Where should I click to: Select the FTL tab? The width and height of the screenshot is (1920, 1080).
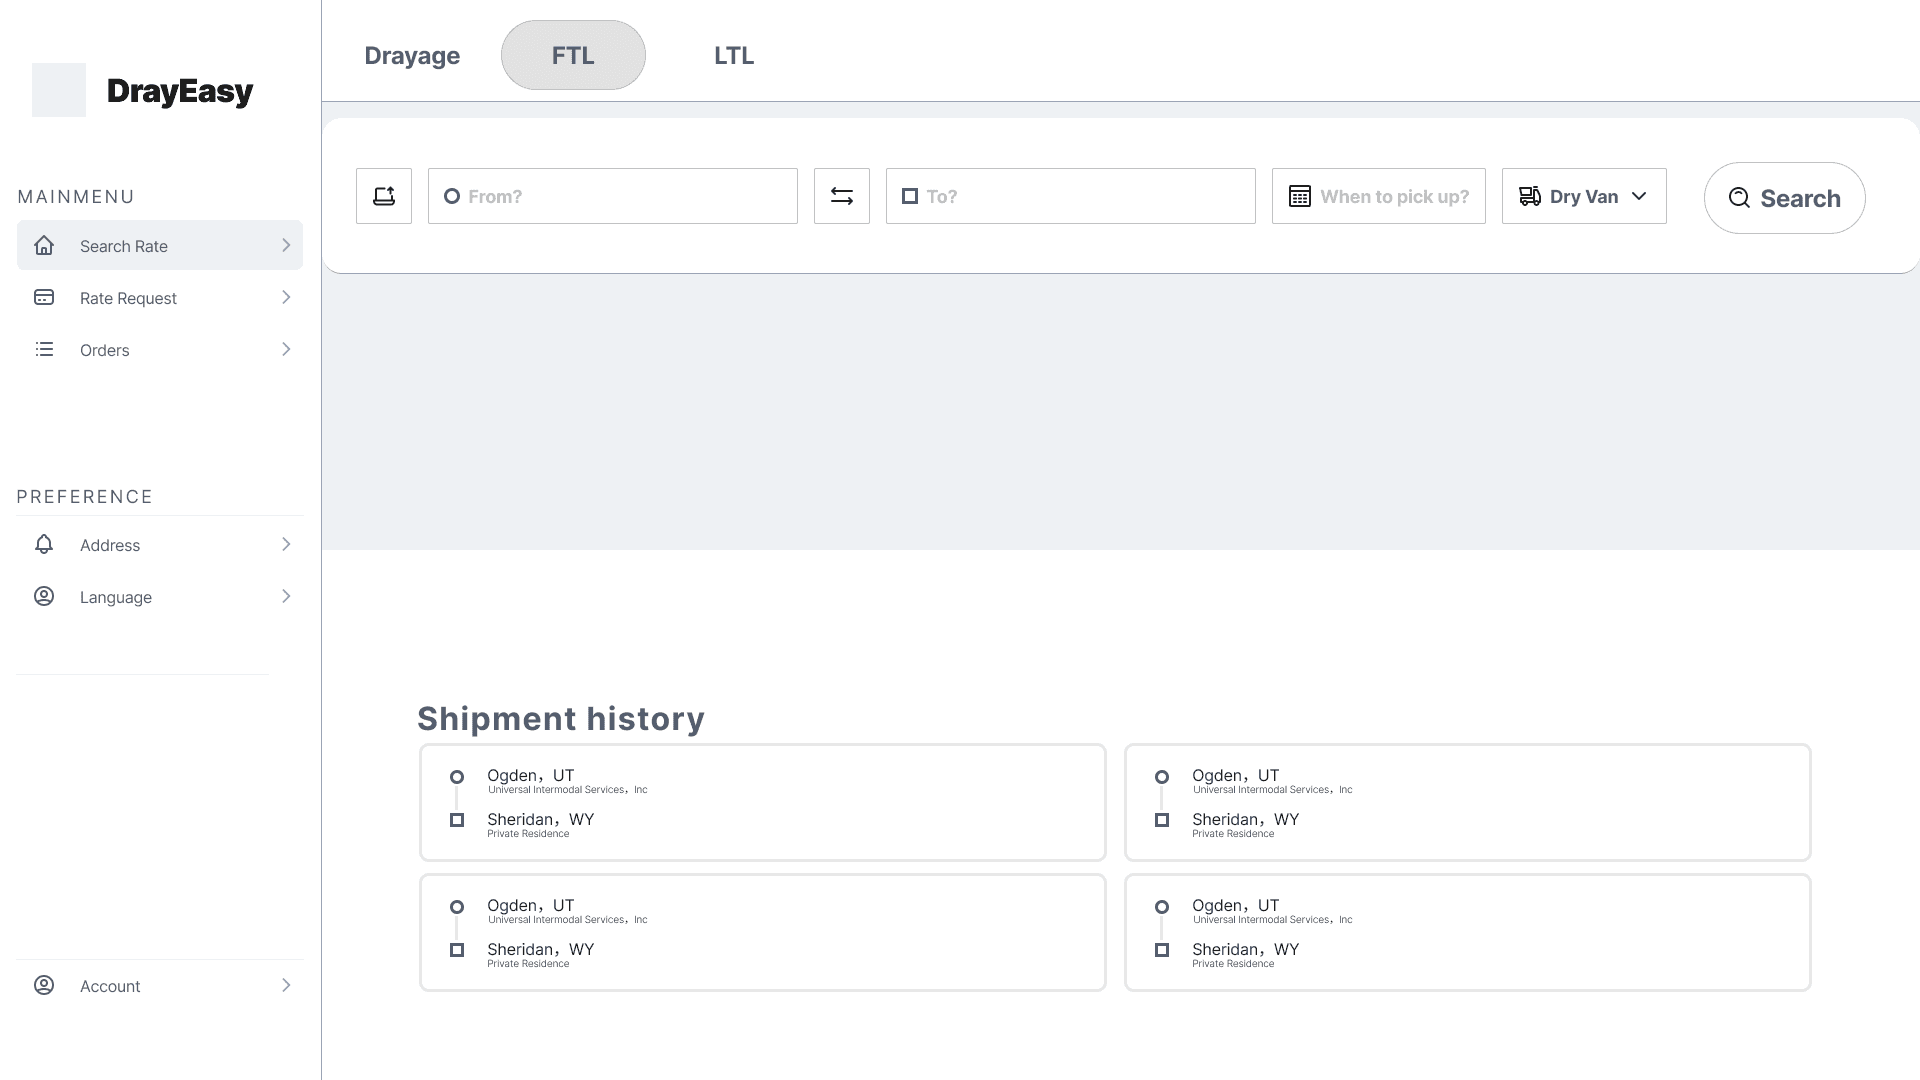573,56
